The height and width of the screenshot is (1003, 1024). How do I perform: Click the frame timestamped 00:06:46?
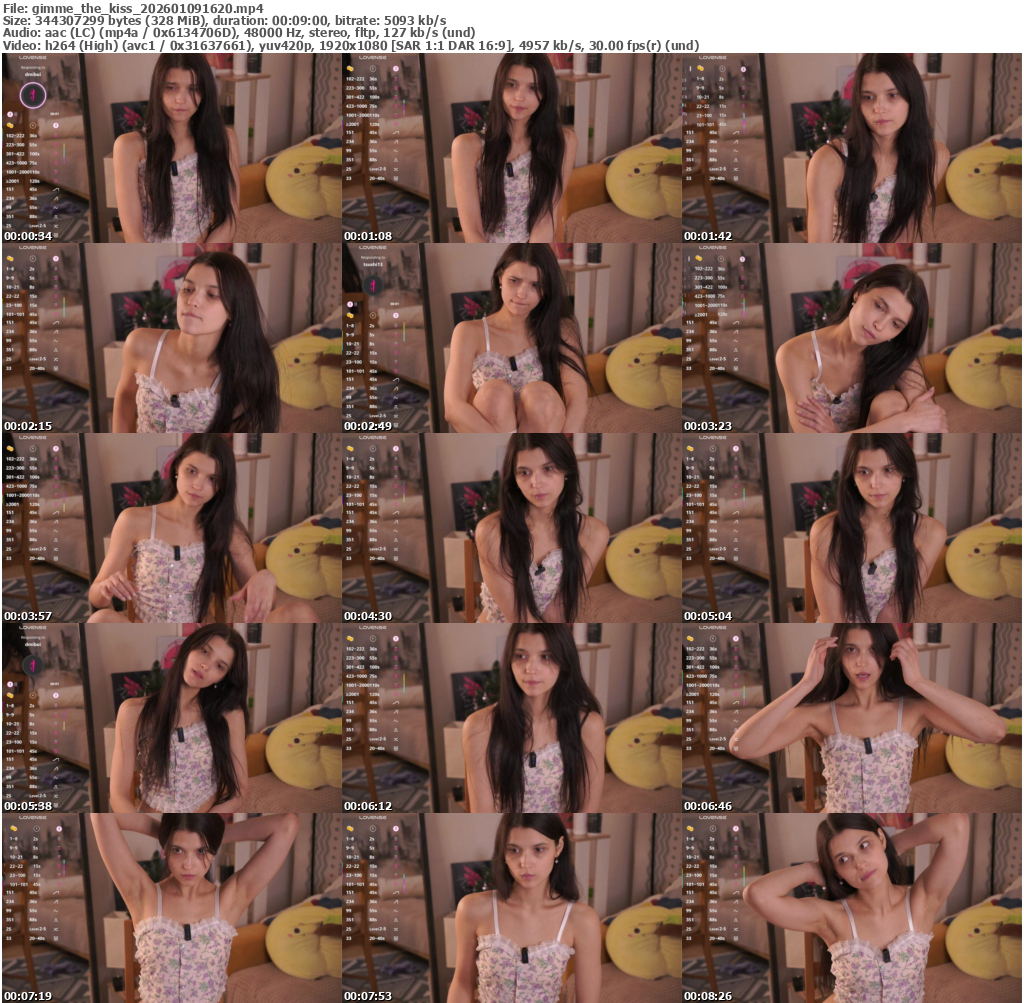point(851,718)
